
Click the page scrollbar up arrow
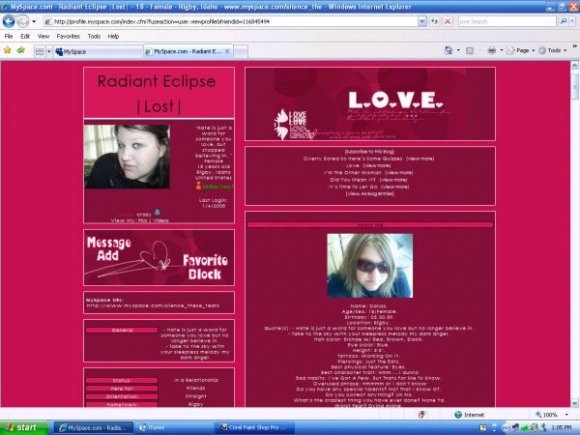pos(574,65)
